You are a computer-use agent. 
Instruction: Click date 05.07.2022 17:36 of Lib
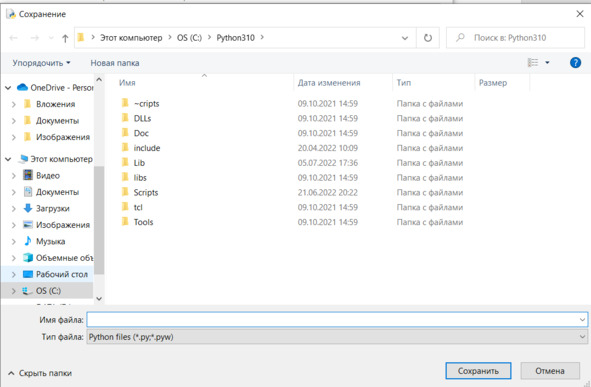point(328,163)
